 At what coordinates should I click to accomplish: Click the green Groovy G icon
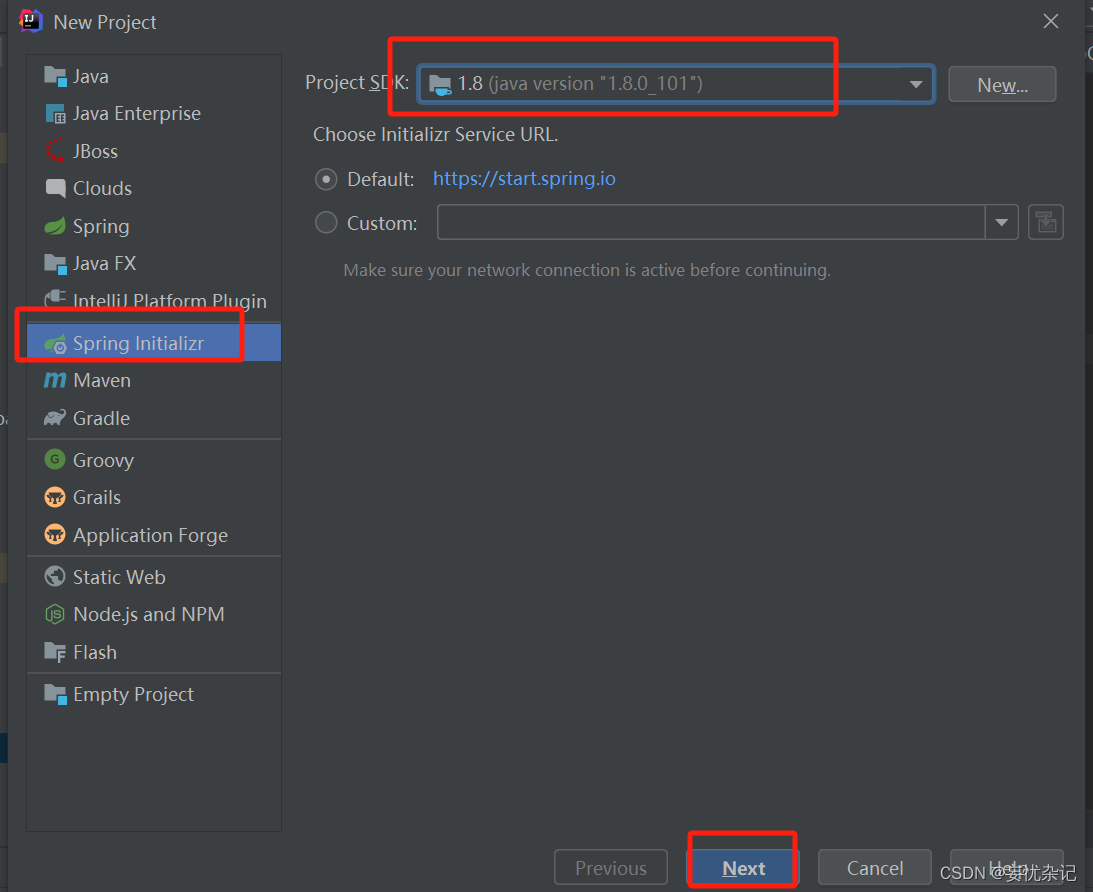click(55, 460)
